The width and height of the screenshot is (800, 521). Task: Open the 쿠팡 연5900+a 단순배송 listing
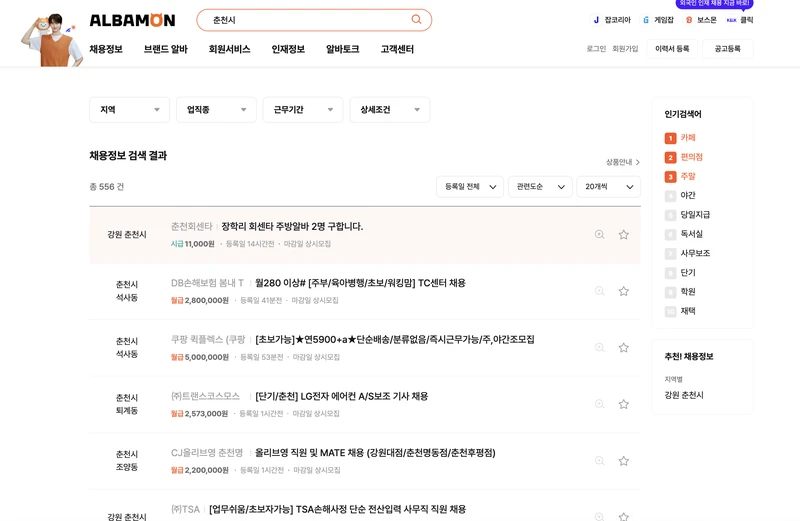point(395,340)
